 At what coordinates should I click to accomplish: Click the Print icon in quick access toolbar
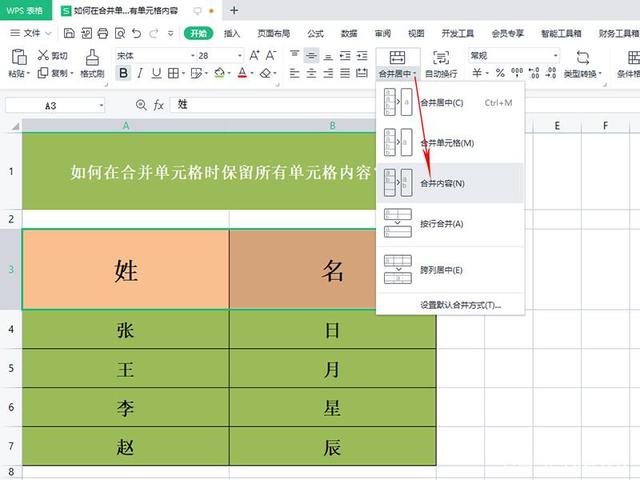point(103,33)
